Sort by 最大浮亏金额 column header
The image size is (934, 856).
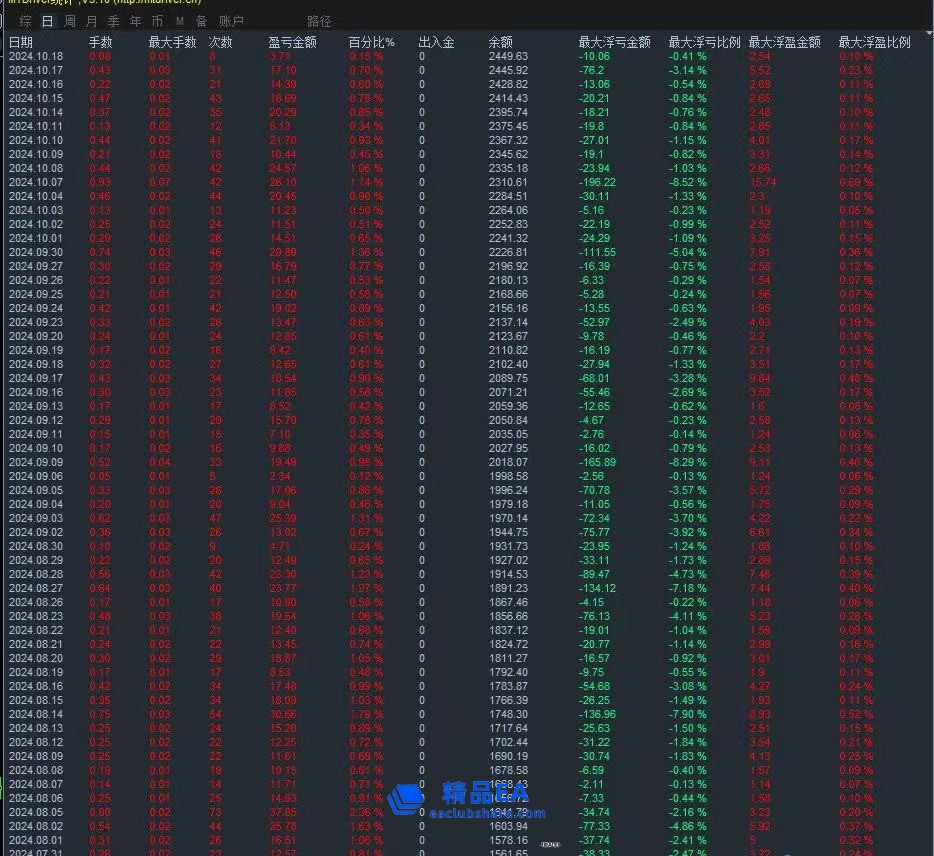pos(614,42)
